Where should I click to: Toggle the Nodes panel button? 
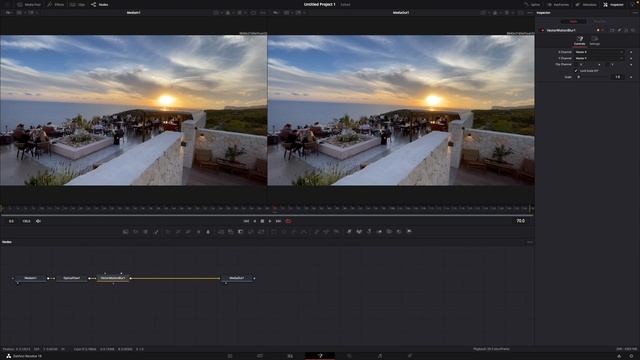point(100,4)
